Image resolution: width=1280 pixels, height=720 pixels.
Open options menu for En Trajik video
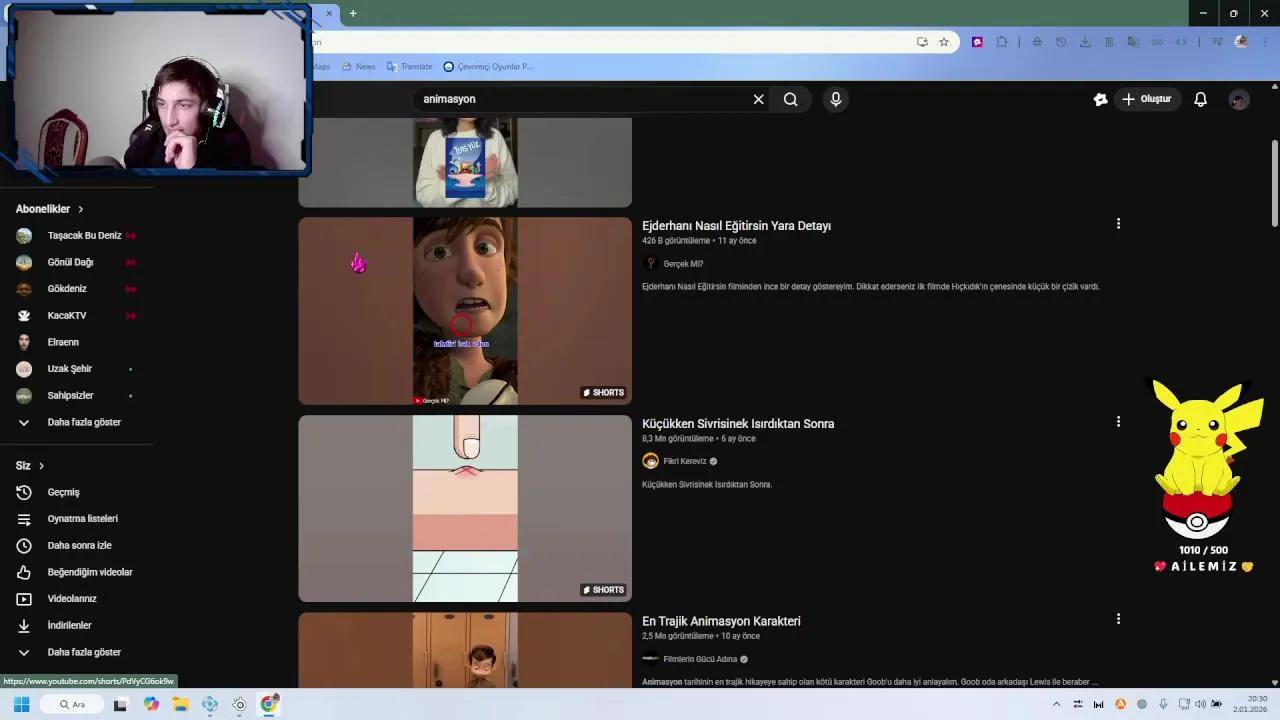pyautogui.click(x=1118, y=619)
